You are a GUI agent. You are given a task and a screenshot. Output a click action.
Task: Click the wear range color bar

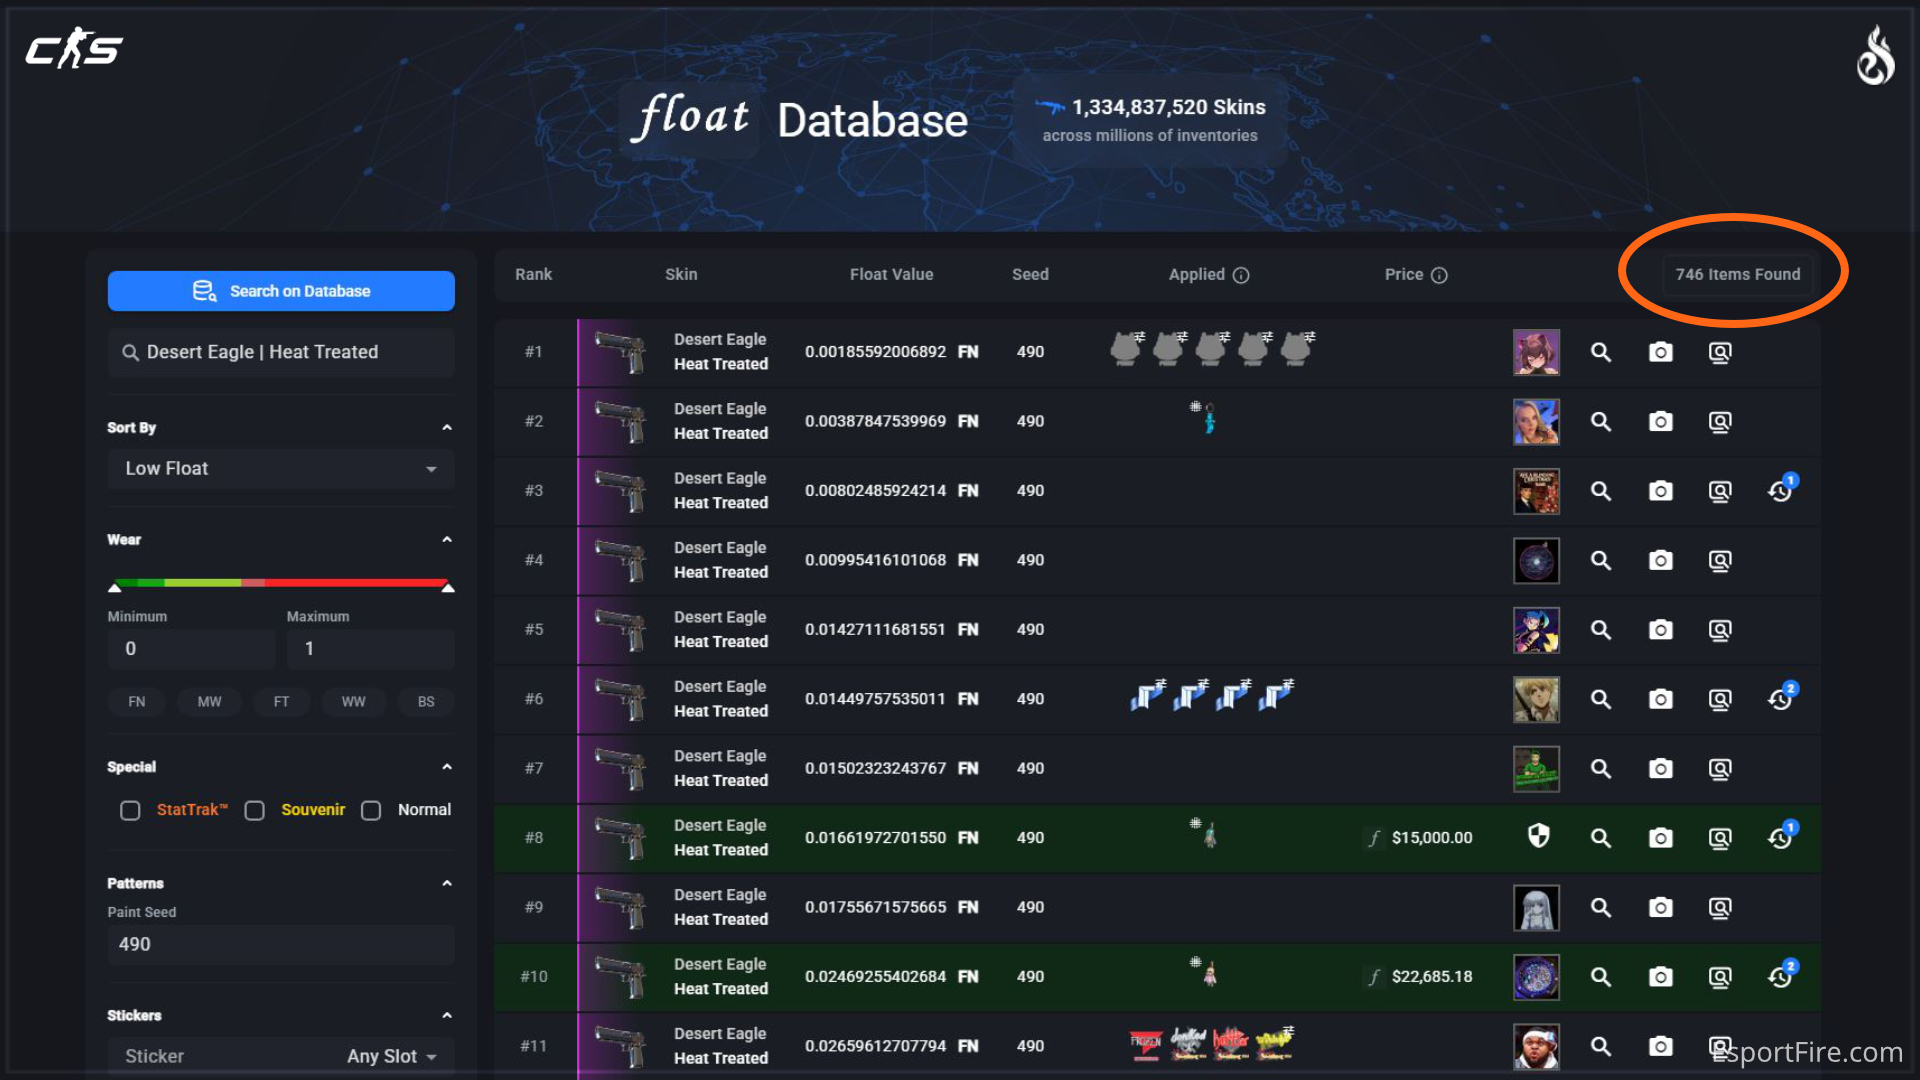[x=281, y=582]
